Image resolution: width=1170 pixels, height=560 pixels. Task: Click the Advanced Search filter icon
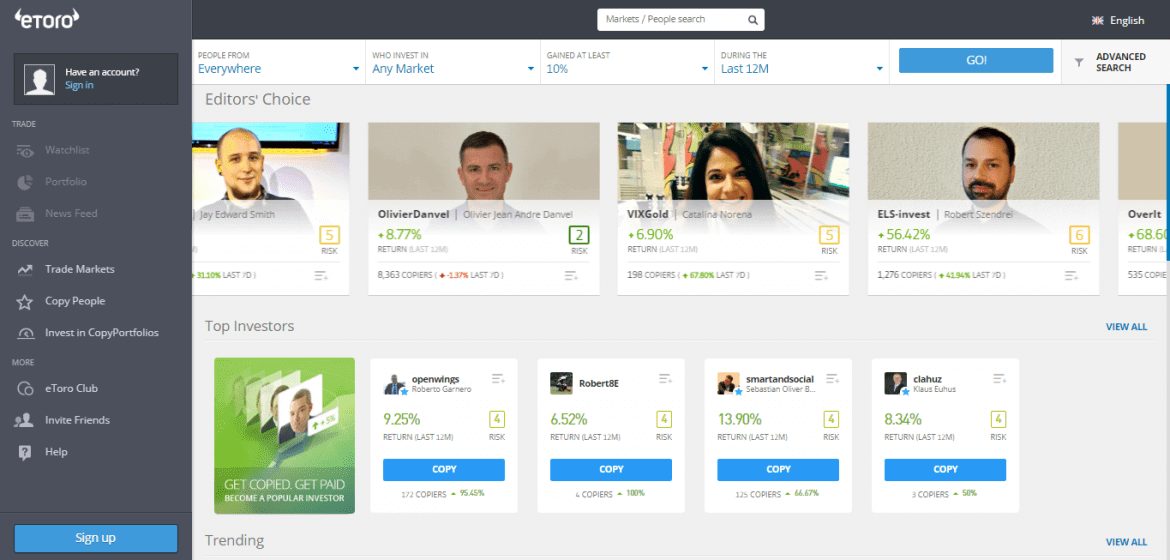(1079, 62)
